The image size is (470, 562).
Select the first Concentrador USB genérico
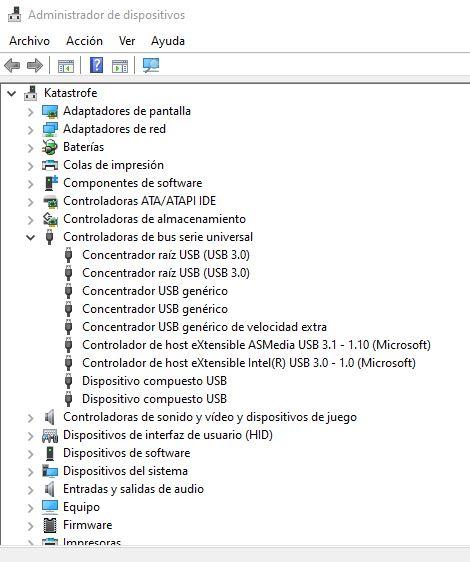coord(155,291)
